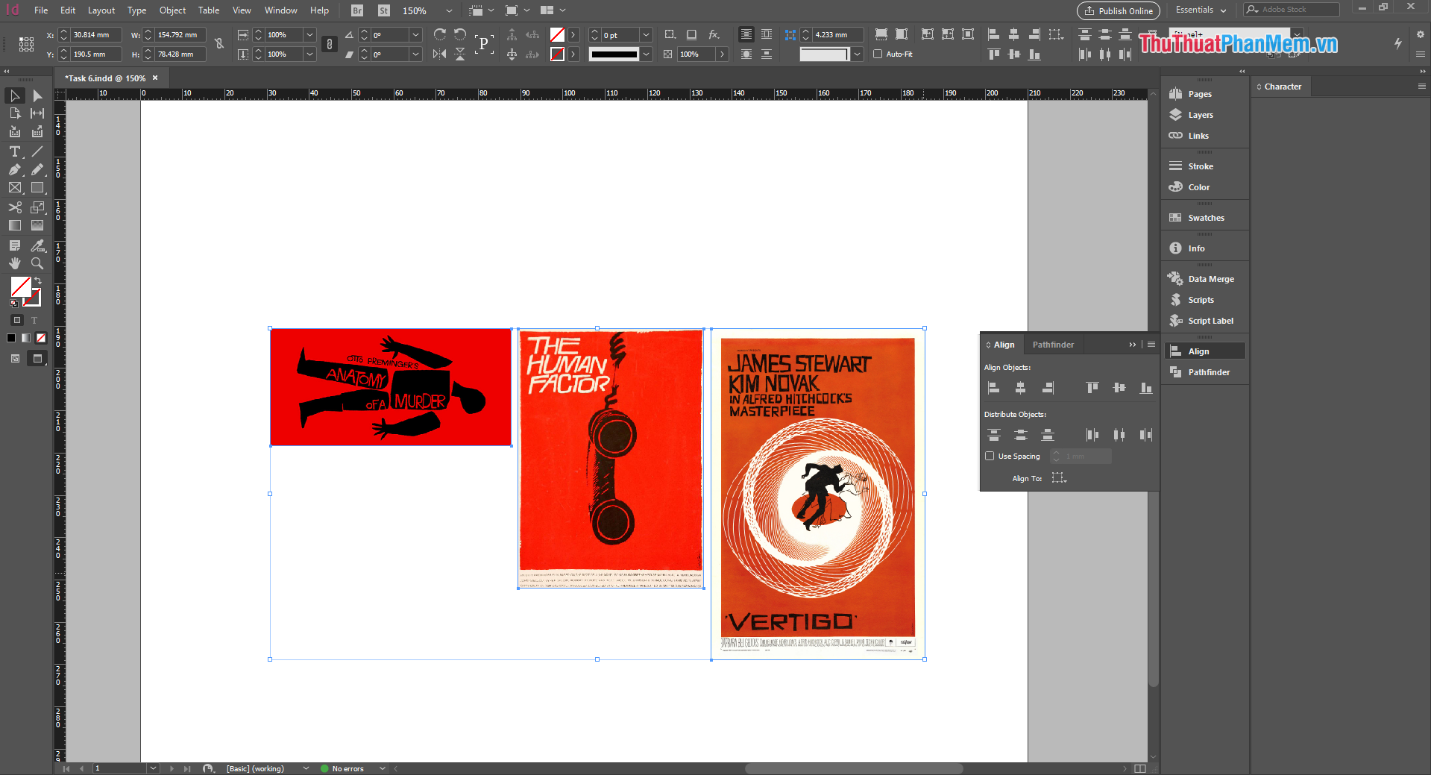Open the Object menu
This screenshot has height=775, width=1431.
pyautogui.click(x=172, y=10)
